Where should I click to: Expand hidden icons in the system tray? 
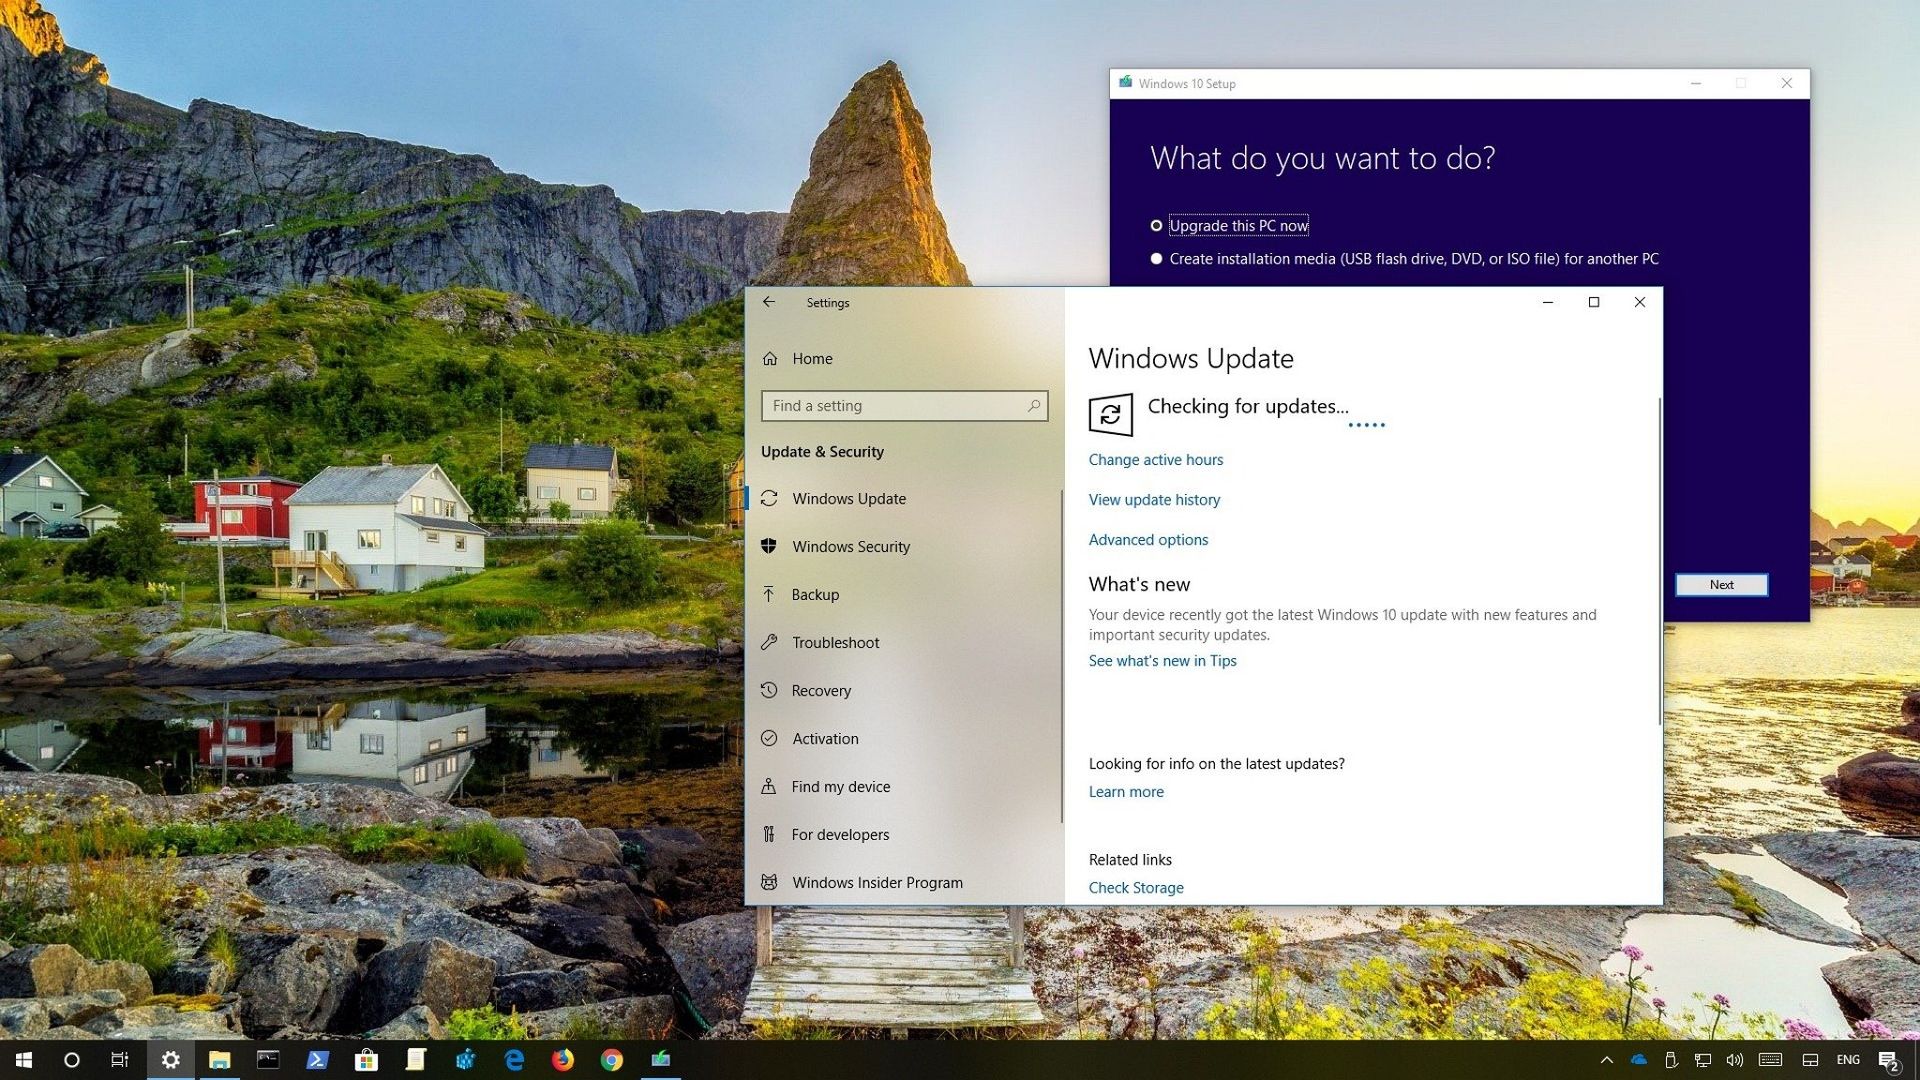click(x=1609, y=1059)
